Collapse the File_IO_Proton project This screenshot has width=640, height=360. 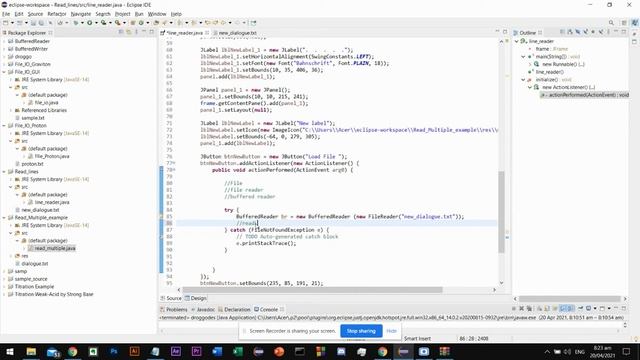pyautogui.click(x=4, y=126)
